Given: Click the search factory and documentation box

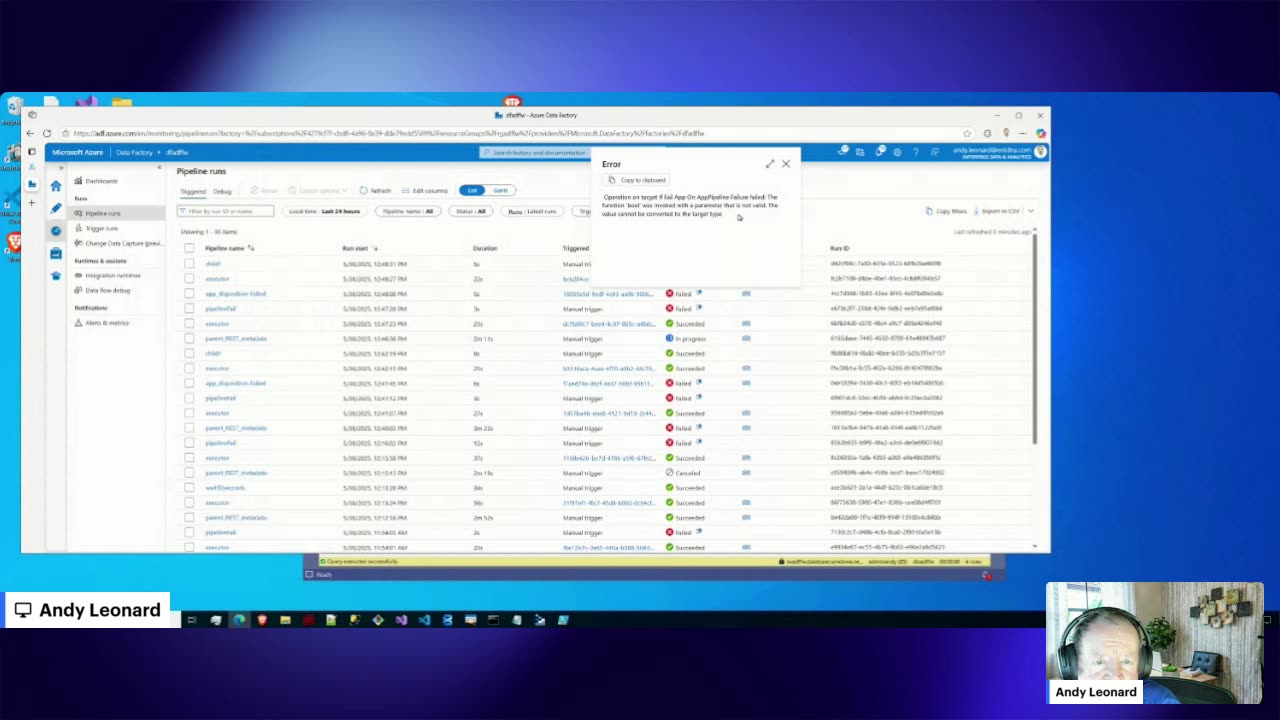Looking at the screenshot, I should point(535,153).
